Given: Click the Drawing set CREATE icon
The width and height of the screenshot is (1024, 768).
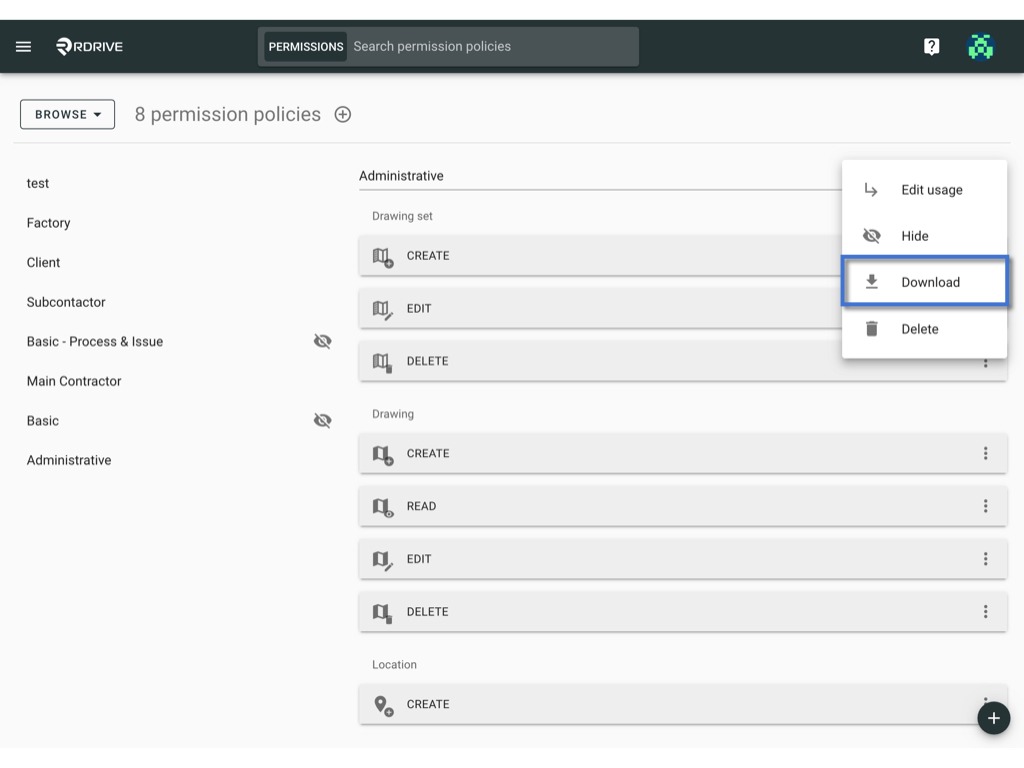Looking at the screenshot, I should point(383,257).
